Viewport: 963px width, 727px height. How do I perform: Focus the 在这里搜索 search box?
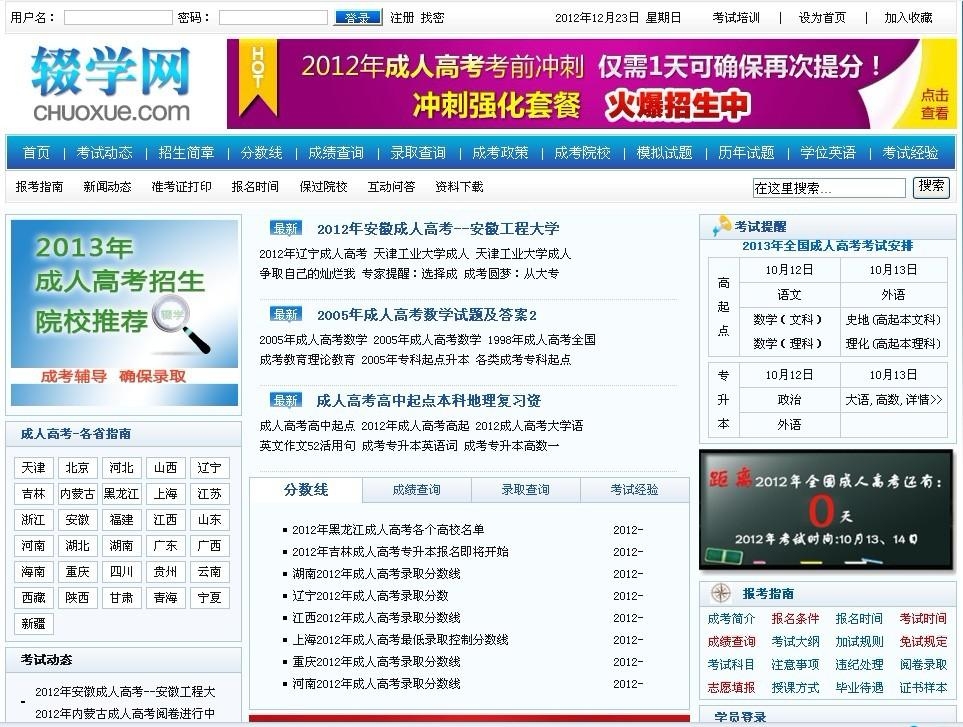828,188
